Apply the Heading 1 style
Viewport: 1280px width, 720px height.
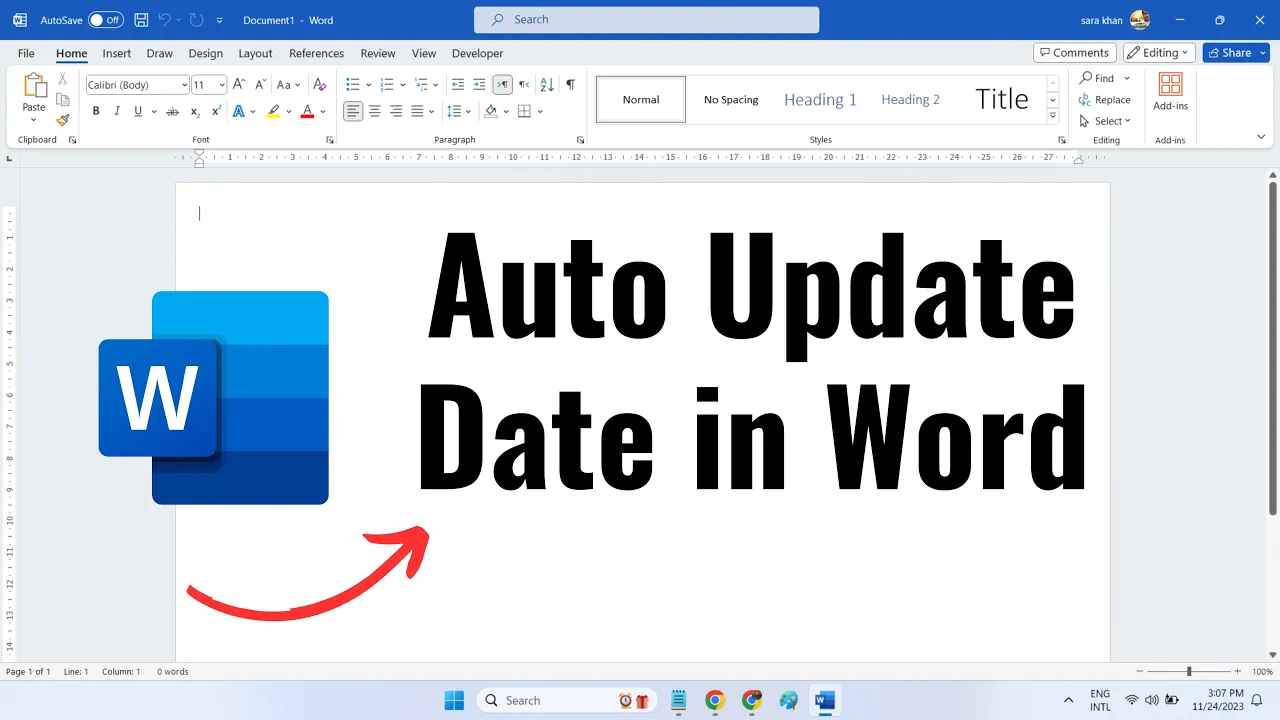tap(821, 99)
